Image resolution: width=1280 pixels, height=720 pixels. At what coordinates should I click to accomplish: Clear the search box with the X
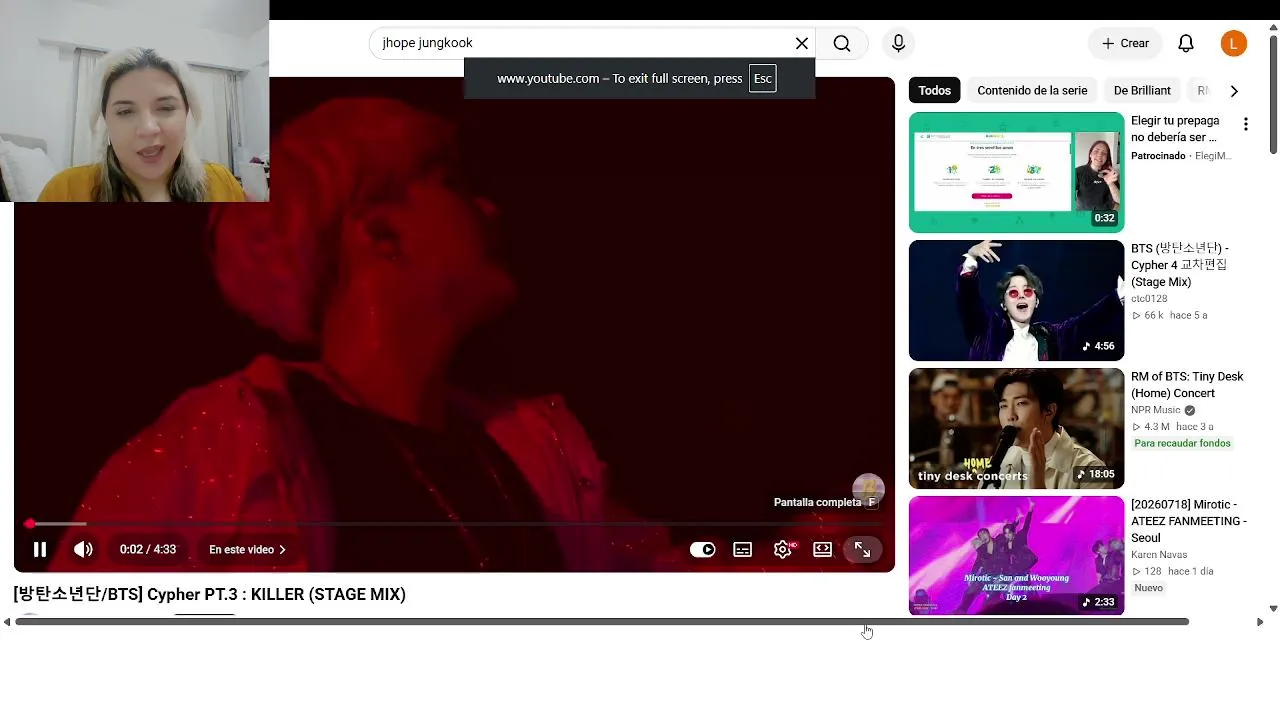pyautogui.click(x=801, y=43)
